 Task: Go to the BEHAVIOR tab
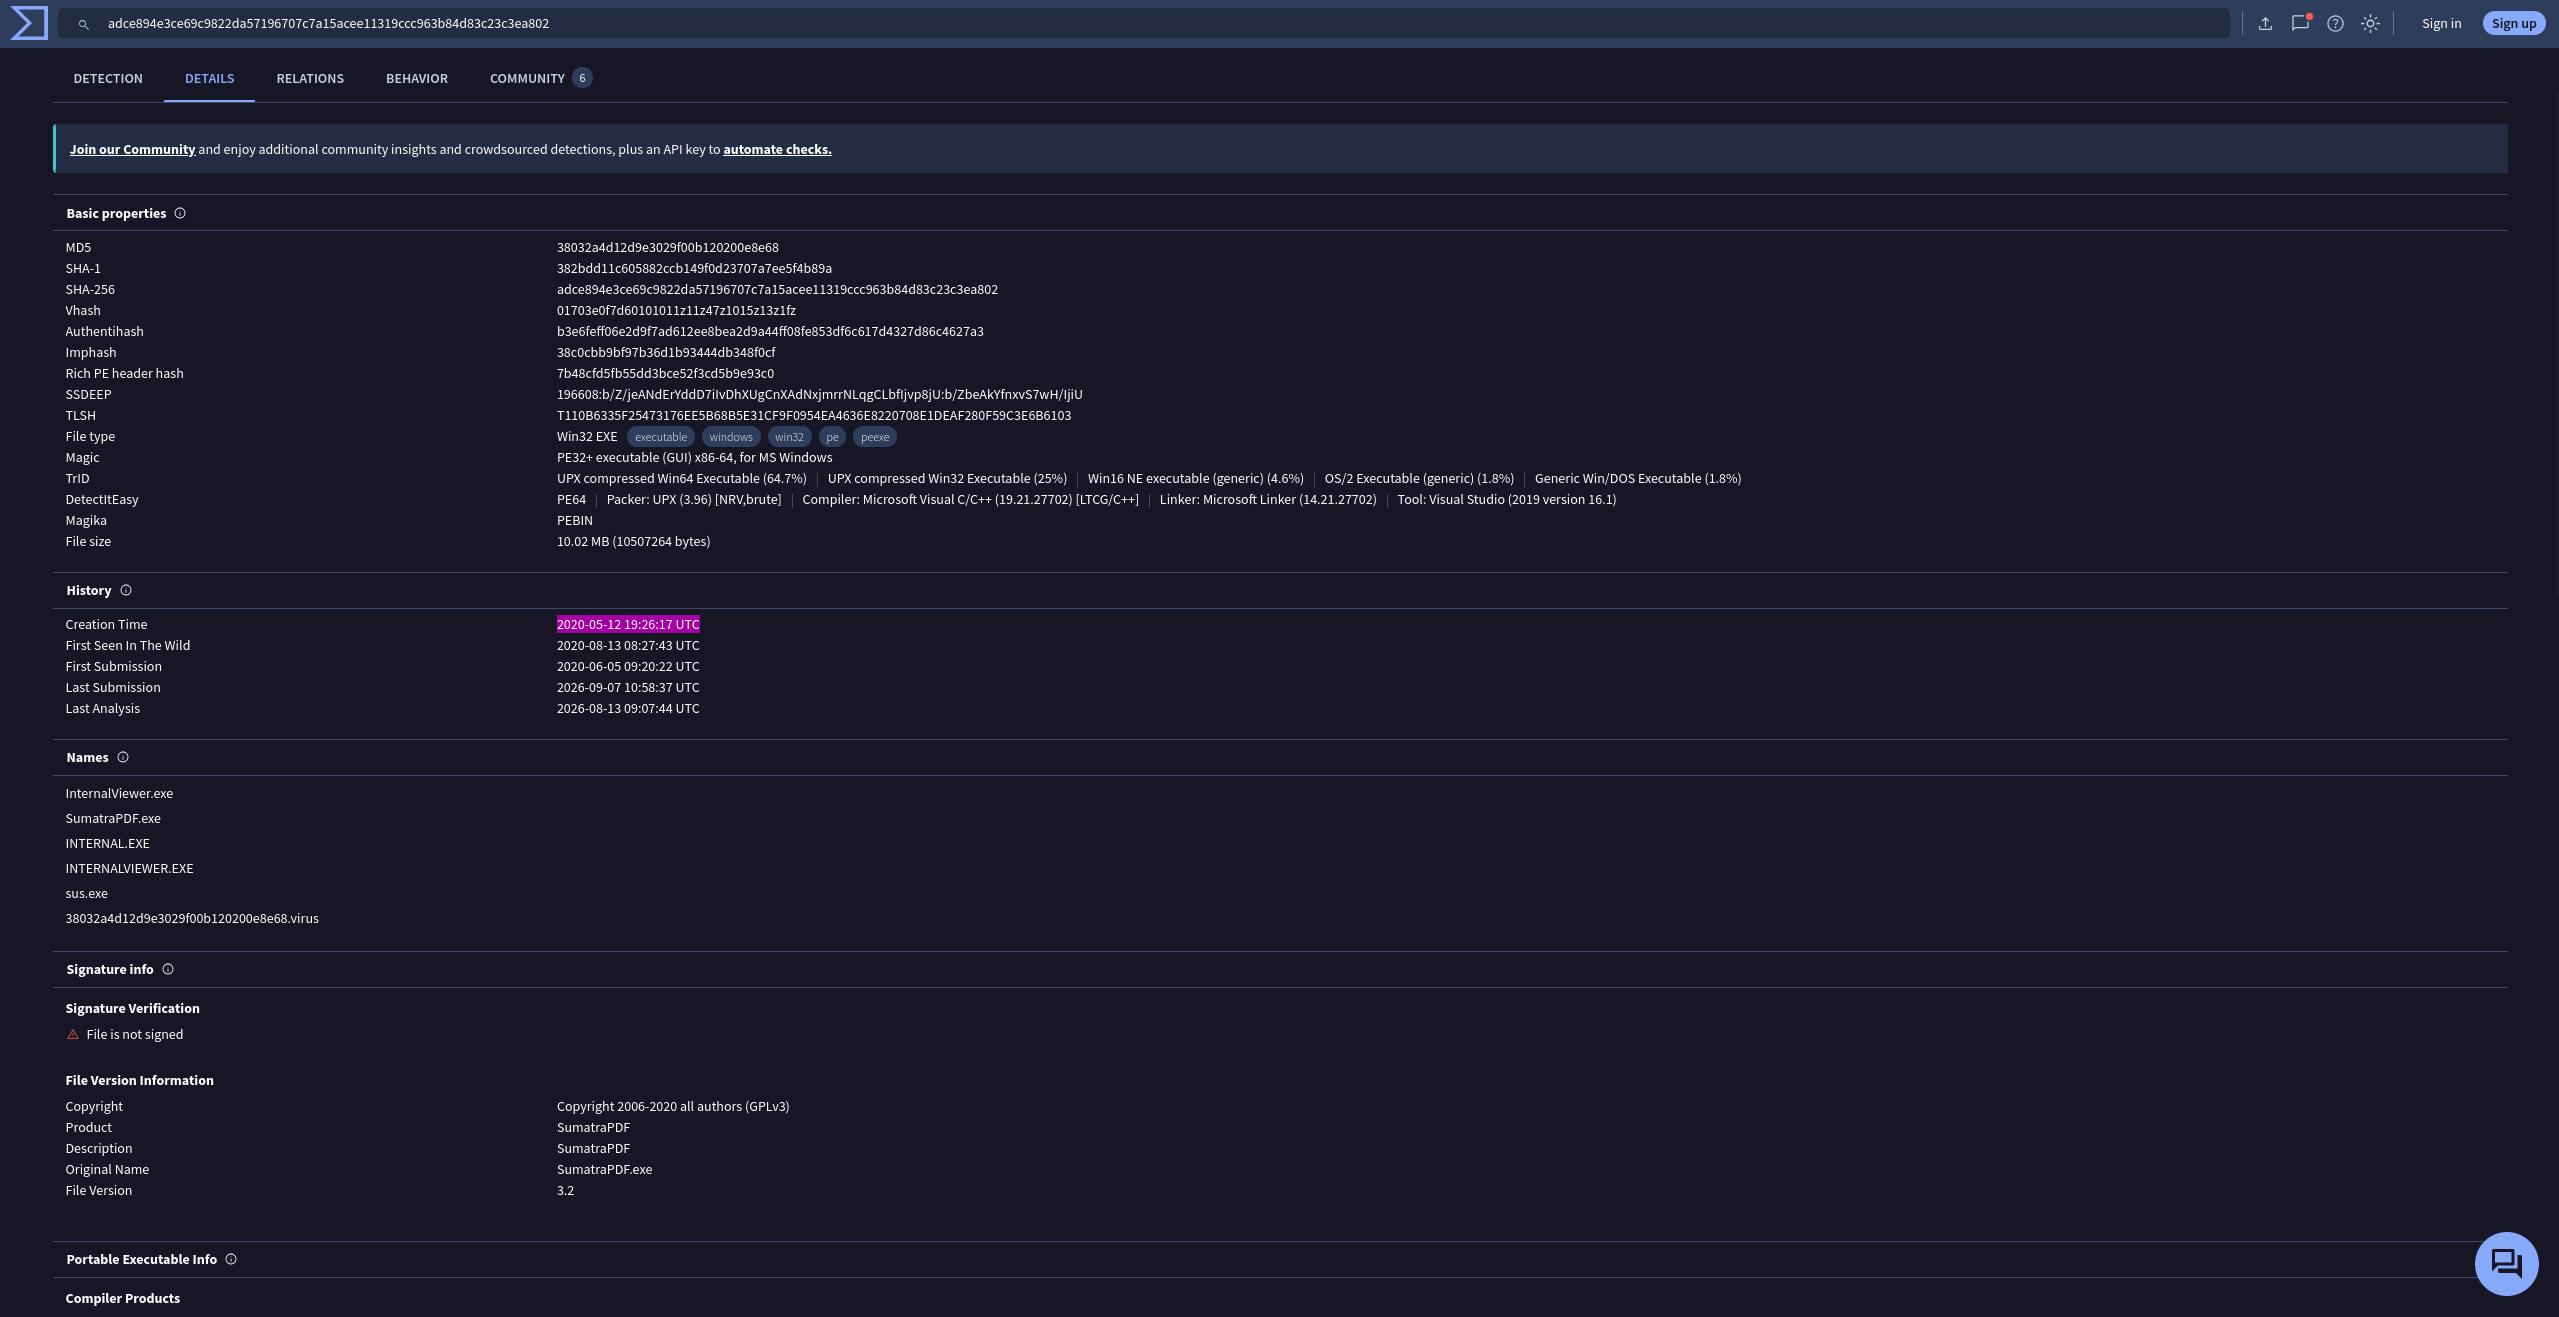pyautogui.click(x=417, y=78)
